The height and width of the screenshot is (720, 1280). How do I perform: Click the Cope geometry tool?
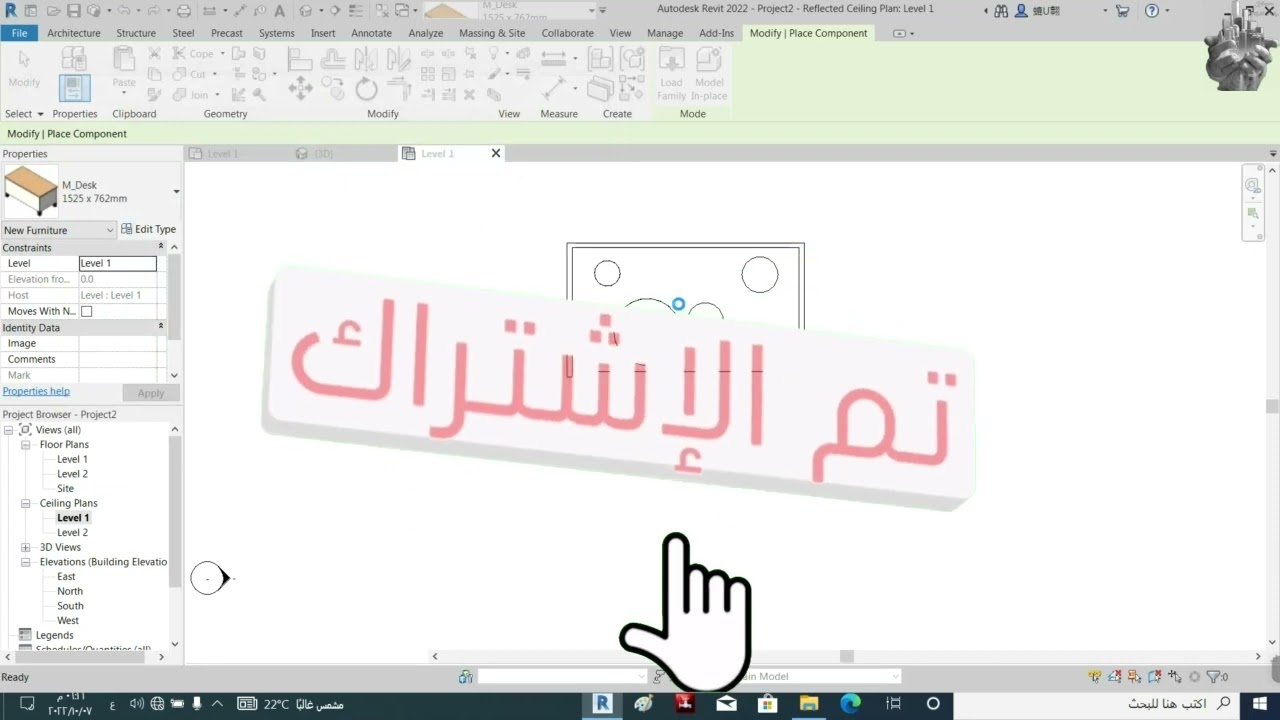click(192, 54)
